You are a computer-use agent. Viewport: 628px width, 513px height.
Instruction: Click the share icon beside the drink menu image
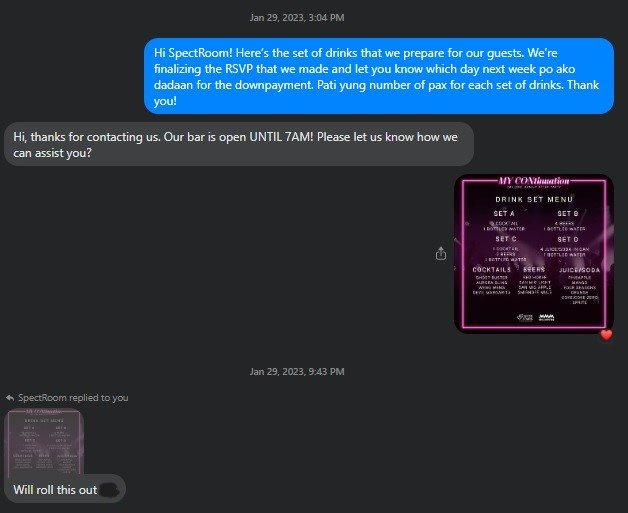point(441,253)
